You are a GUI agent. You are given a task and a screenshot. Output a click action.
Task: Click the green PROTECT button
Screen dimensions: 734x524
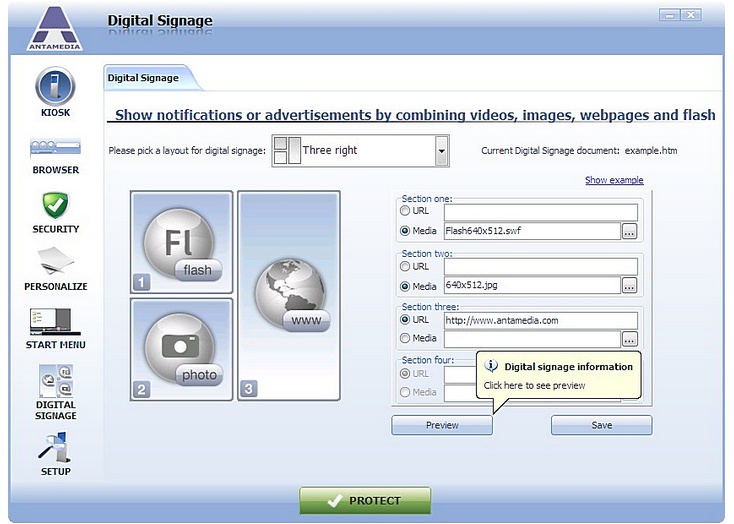point(365,501)
